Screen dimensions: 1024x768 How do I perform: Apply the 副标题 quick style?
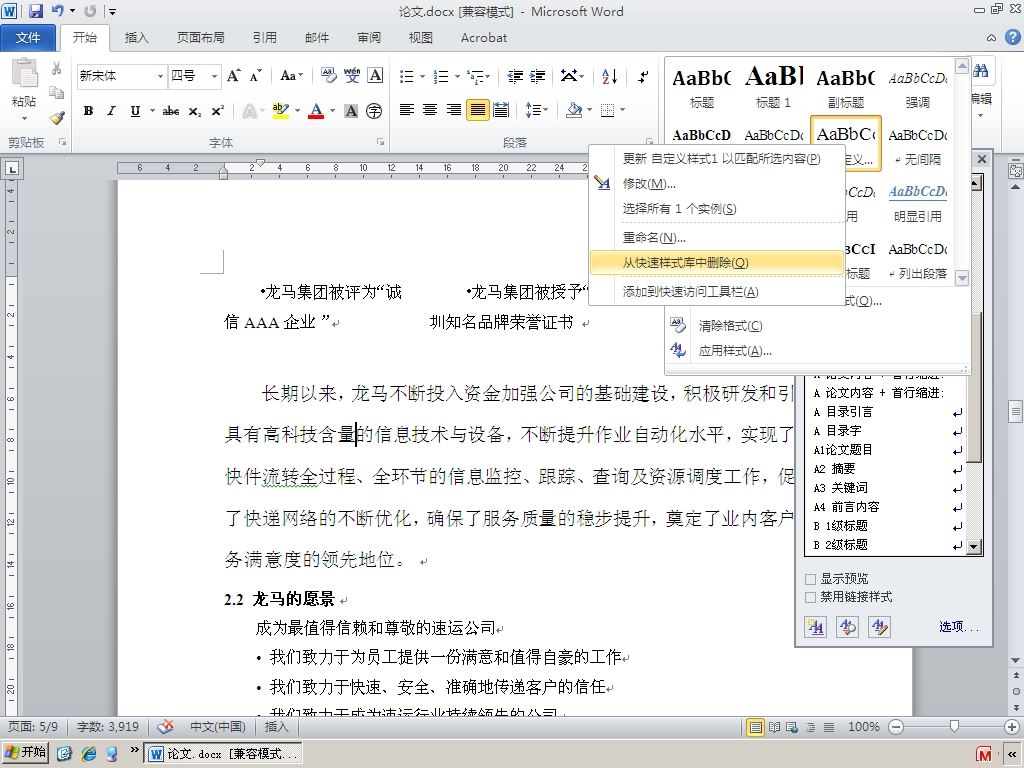[x=846, y=86]
